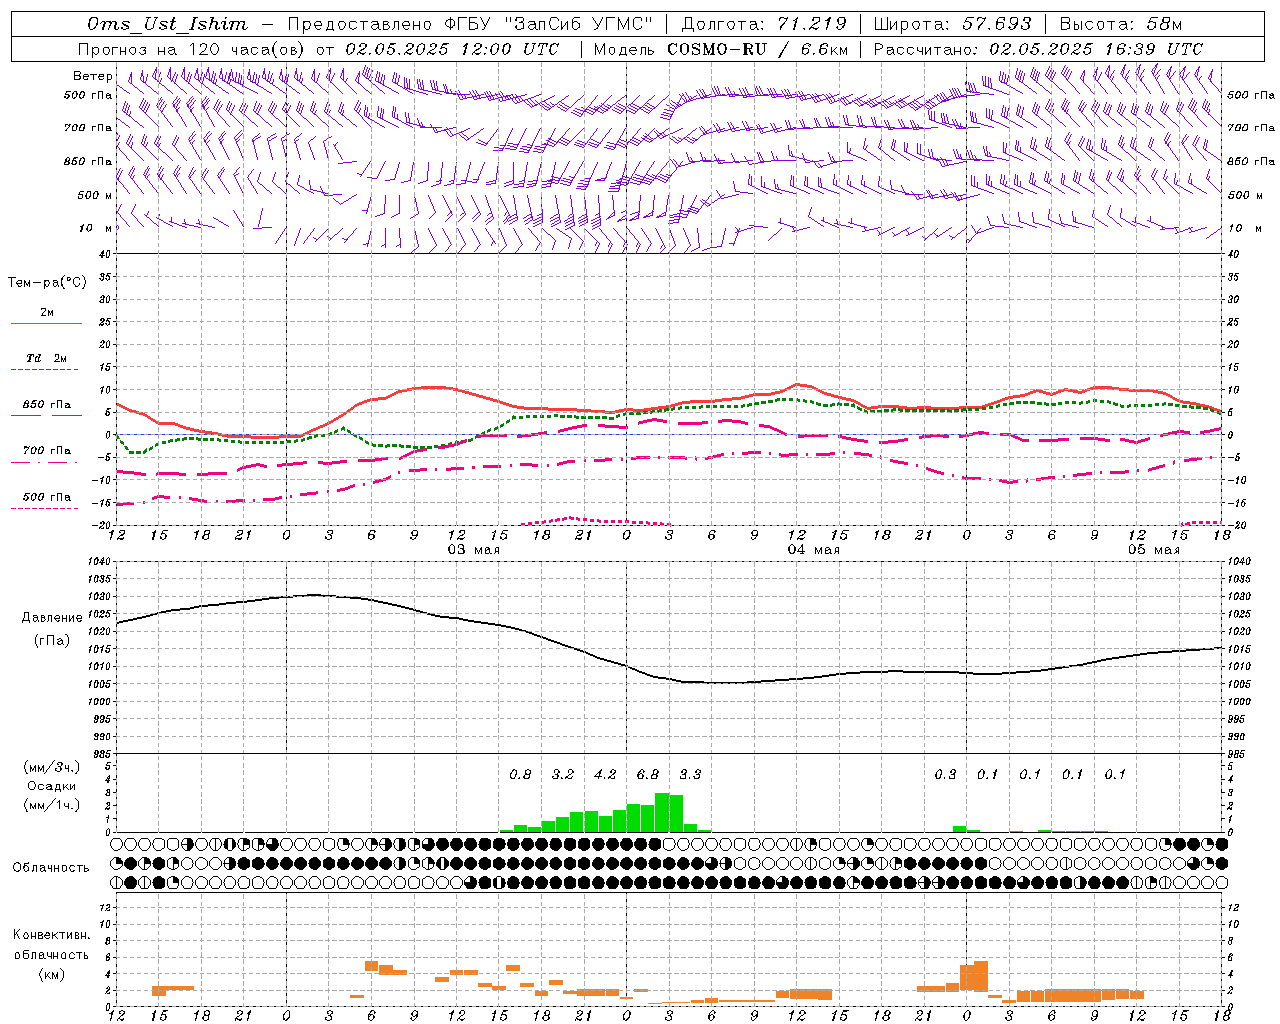Click the Ветер panel label
Screen dimensions: 1280x1024
[93, 76]
